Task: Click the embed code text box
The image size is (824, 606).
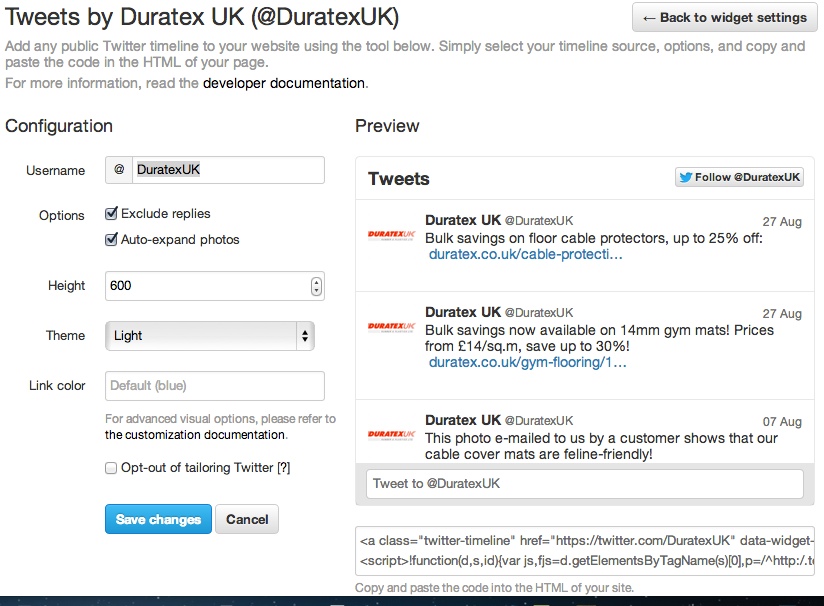Action: pos(585,551)
